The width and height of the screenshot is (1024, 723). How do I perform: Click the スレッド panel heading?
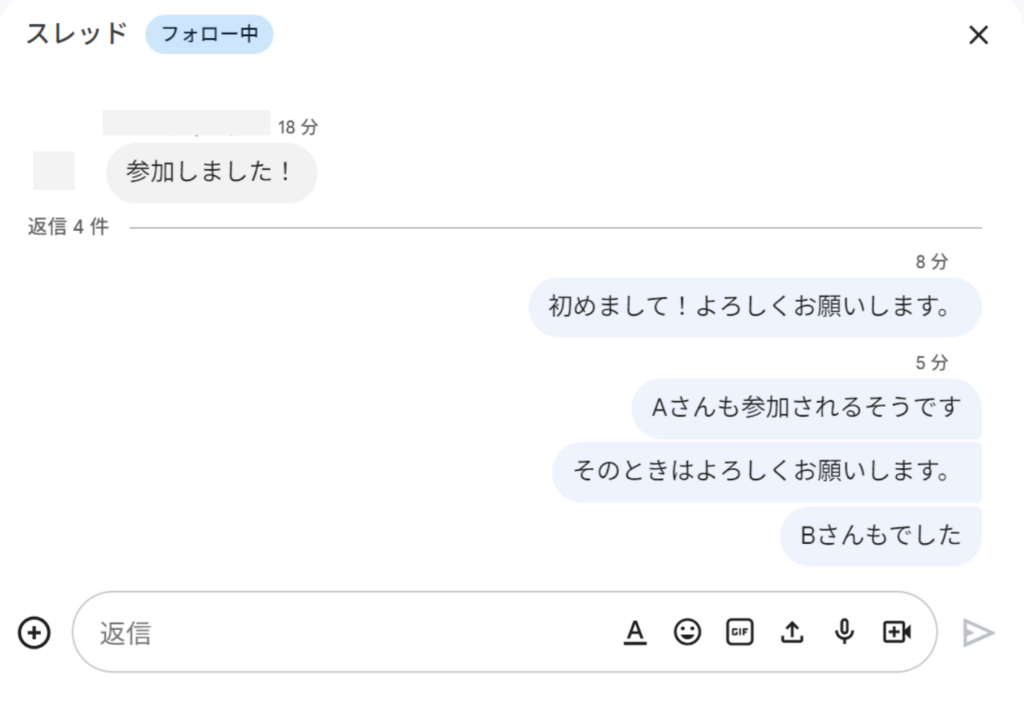point(77,34)
